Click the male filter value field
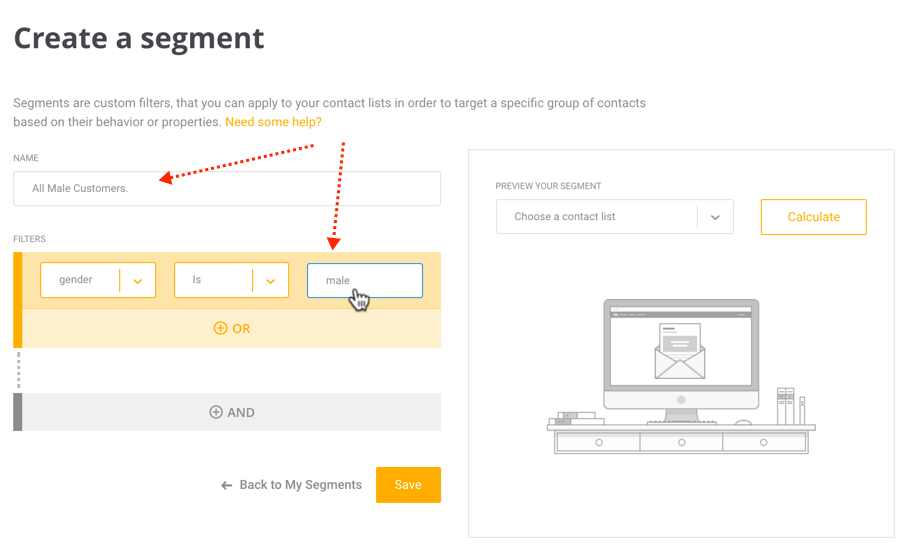 click(x=365, y=280)
